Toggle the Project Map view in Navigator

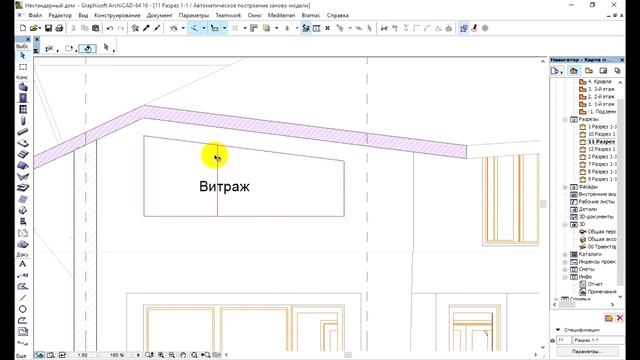click(x=573, y=71)
